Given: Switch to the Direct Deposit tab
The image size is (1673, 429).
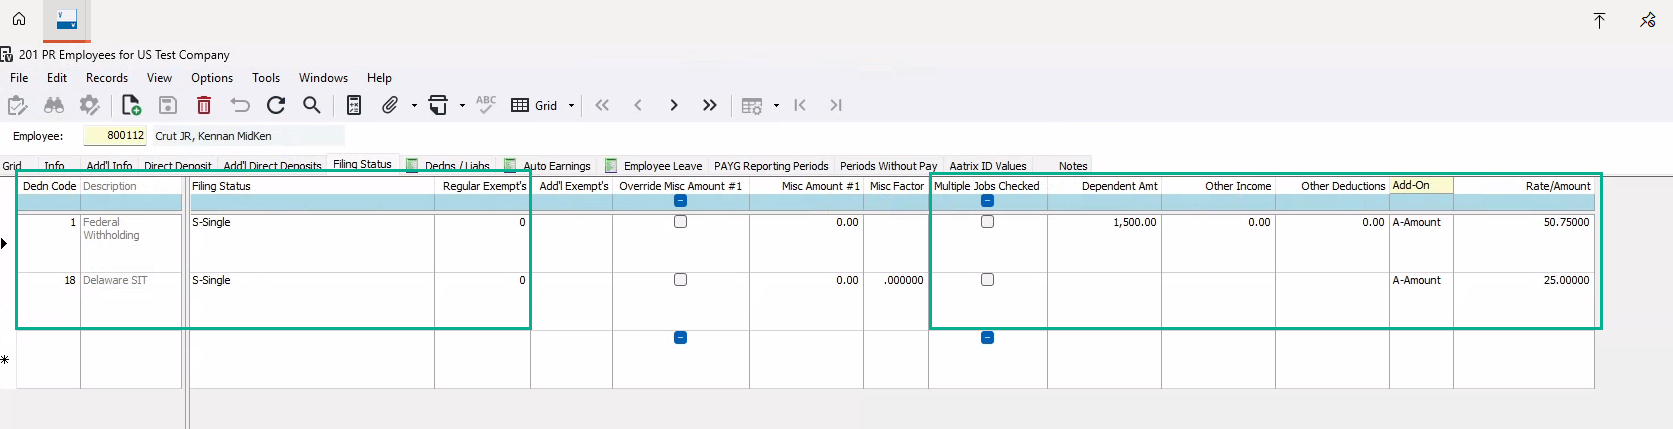Looking at the screenshot, I should (178, 166).
